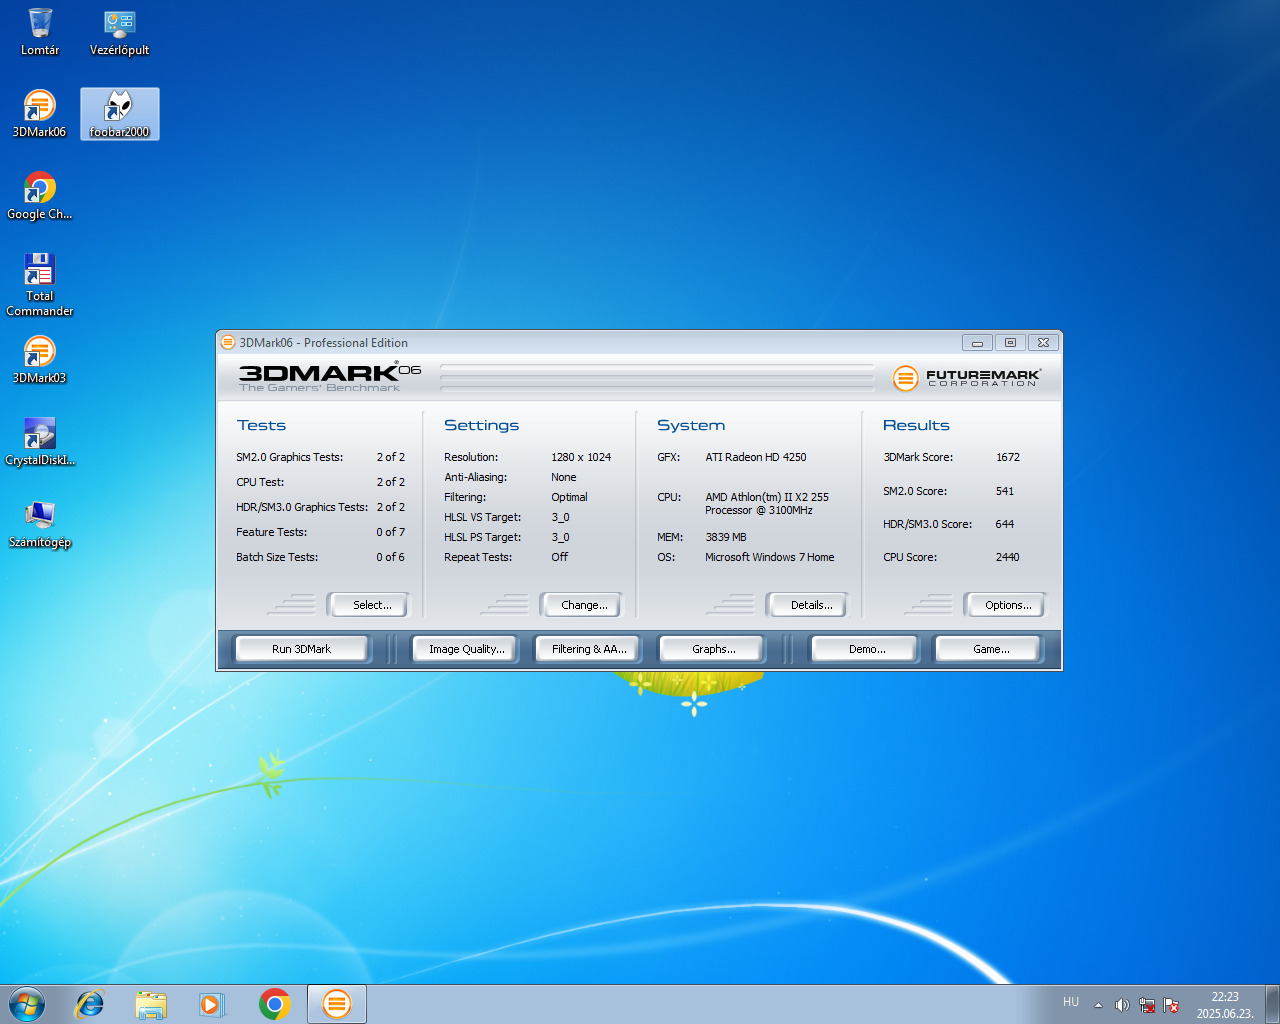Click the CPU Score value 2440
This screenshot has height=1024, width=1280.
[1008, 557]
